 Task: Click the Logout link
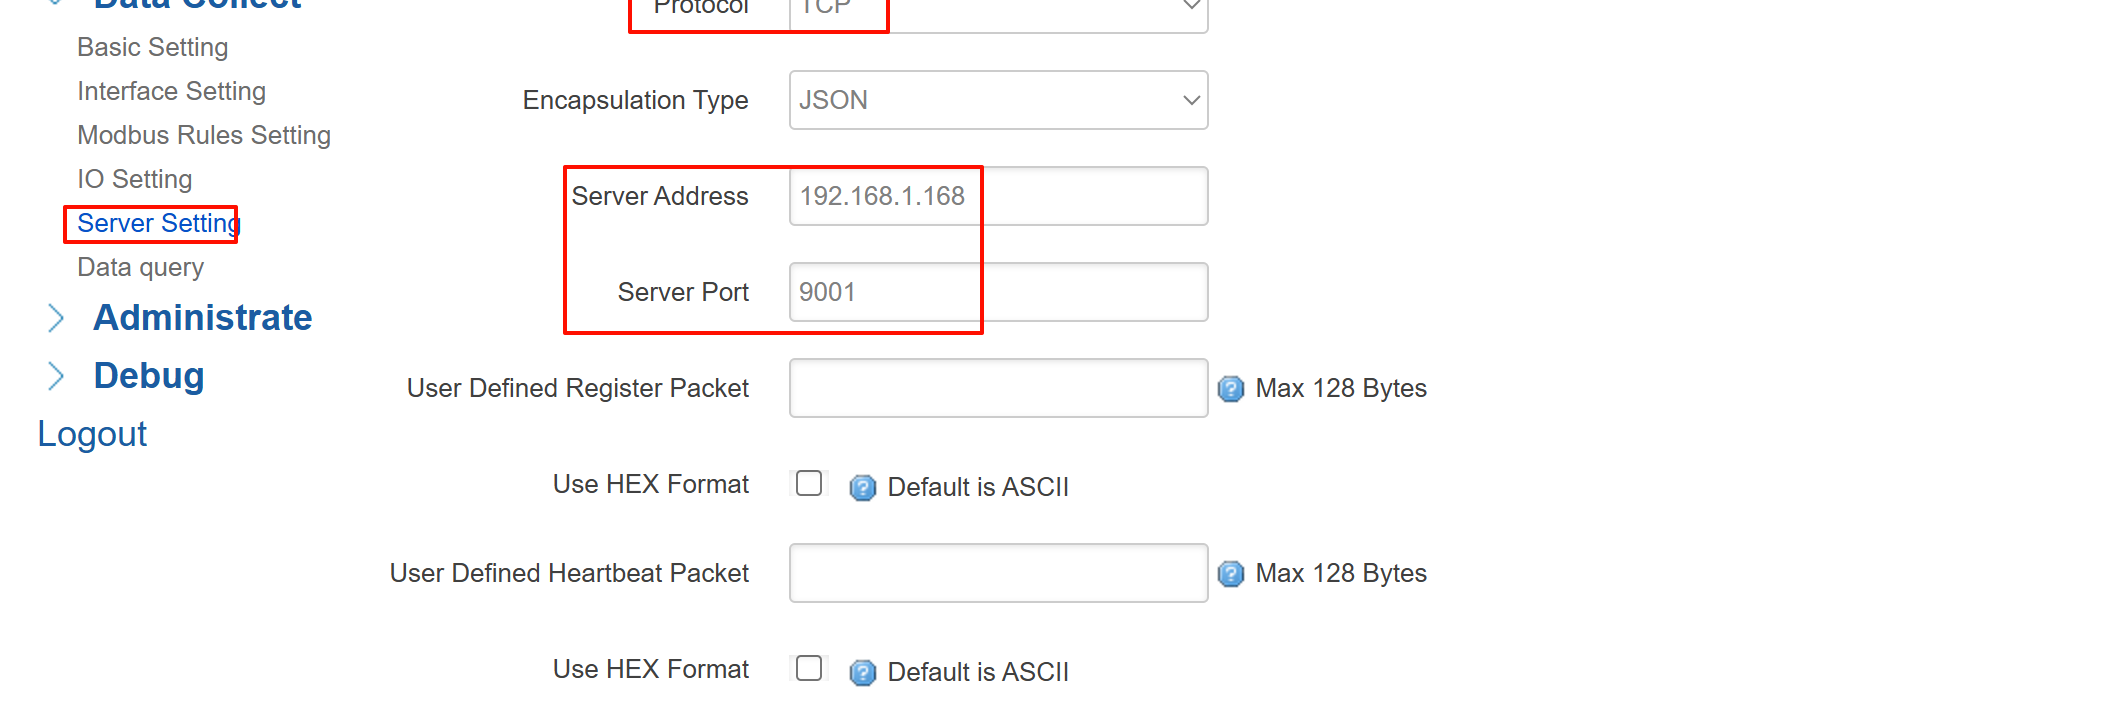(92, 434)
